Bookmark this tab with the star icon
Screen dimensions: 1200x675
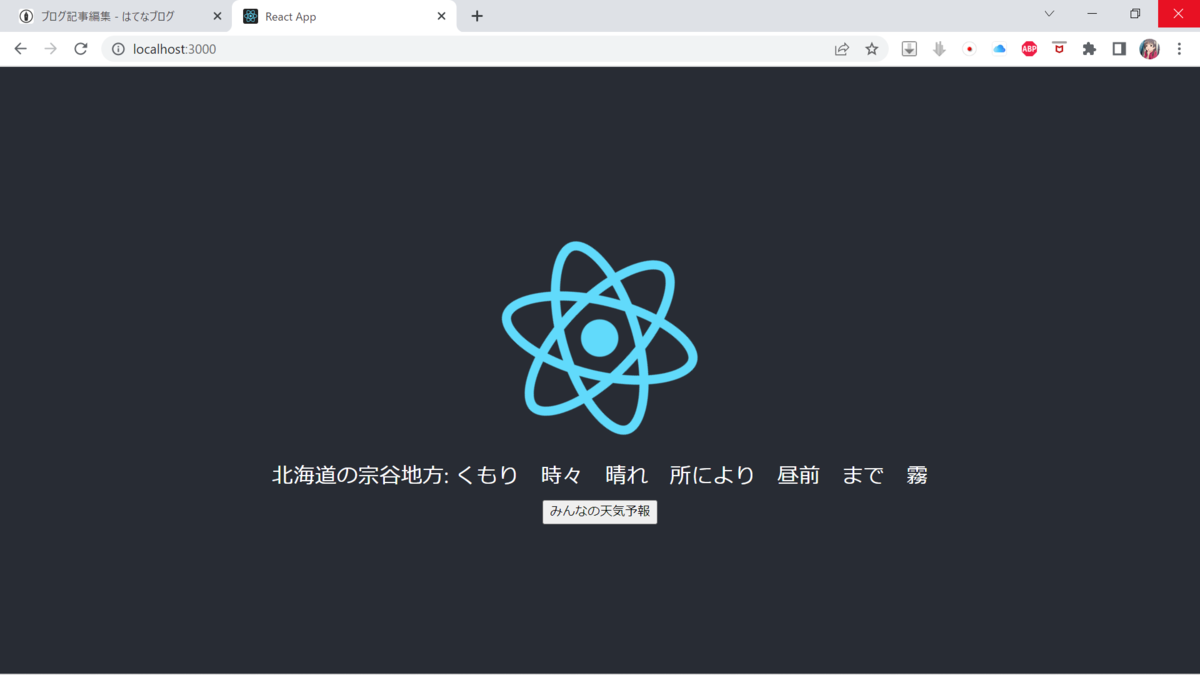point(872,49)
